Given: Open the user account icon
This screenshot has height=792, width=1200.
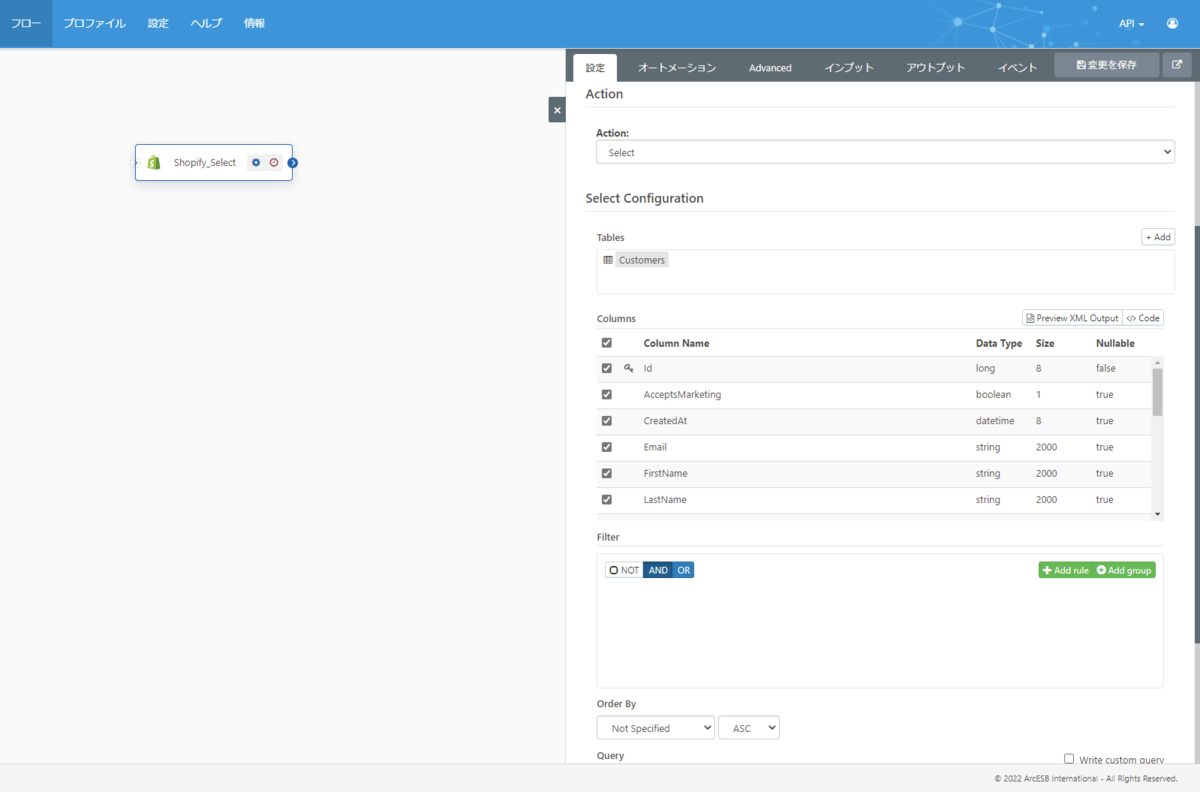Looking at the screenshot, I should (x=1172, y=23).
